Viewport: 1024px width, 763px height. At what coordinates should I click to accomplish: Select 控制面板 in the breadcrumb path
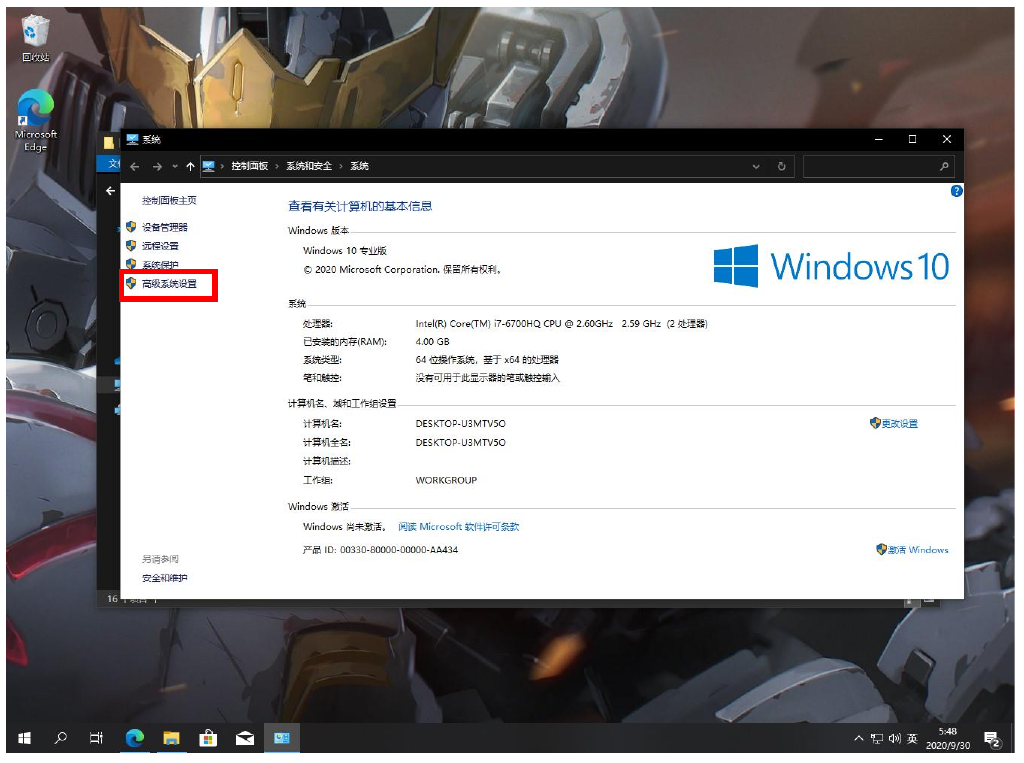click(249, 166)
